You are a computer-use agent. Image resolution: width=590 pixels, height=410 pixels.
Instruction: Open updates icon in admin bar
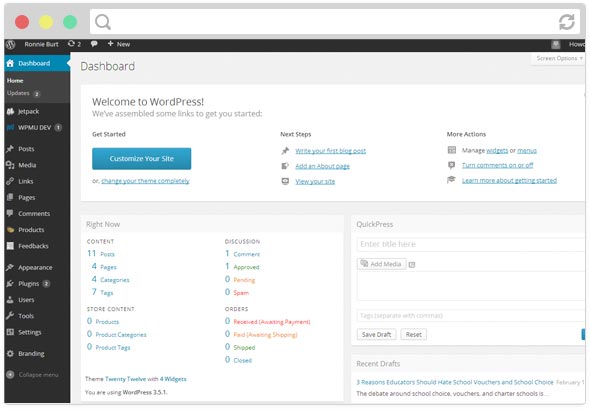coord(71,44)
